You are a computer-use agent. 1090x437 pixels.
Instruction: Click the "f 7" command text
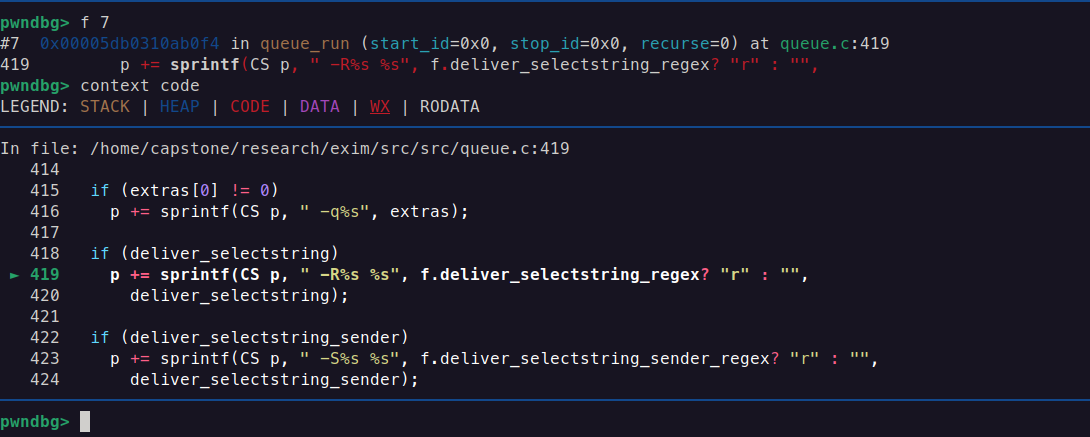coord(93,21)
